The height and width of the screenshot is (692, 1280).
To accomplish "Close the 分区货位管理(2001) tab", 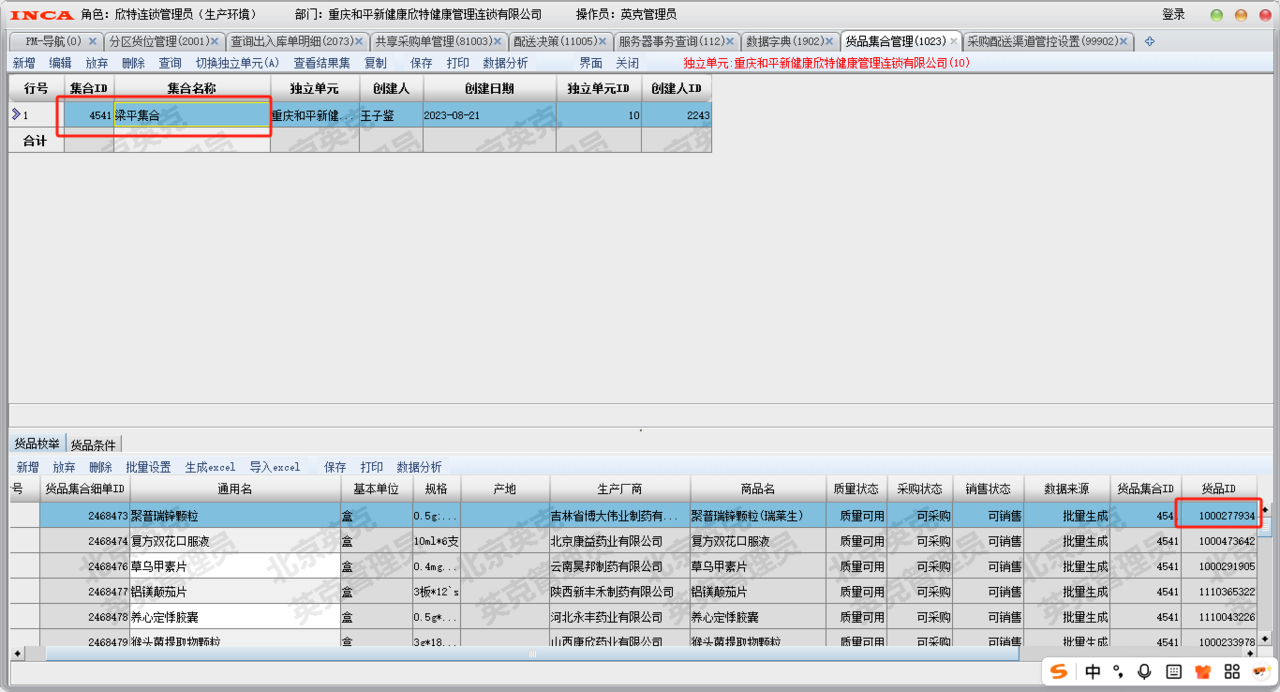I will (x=214, y=41).
